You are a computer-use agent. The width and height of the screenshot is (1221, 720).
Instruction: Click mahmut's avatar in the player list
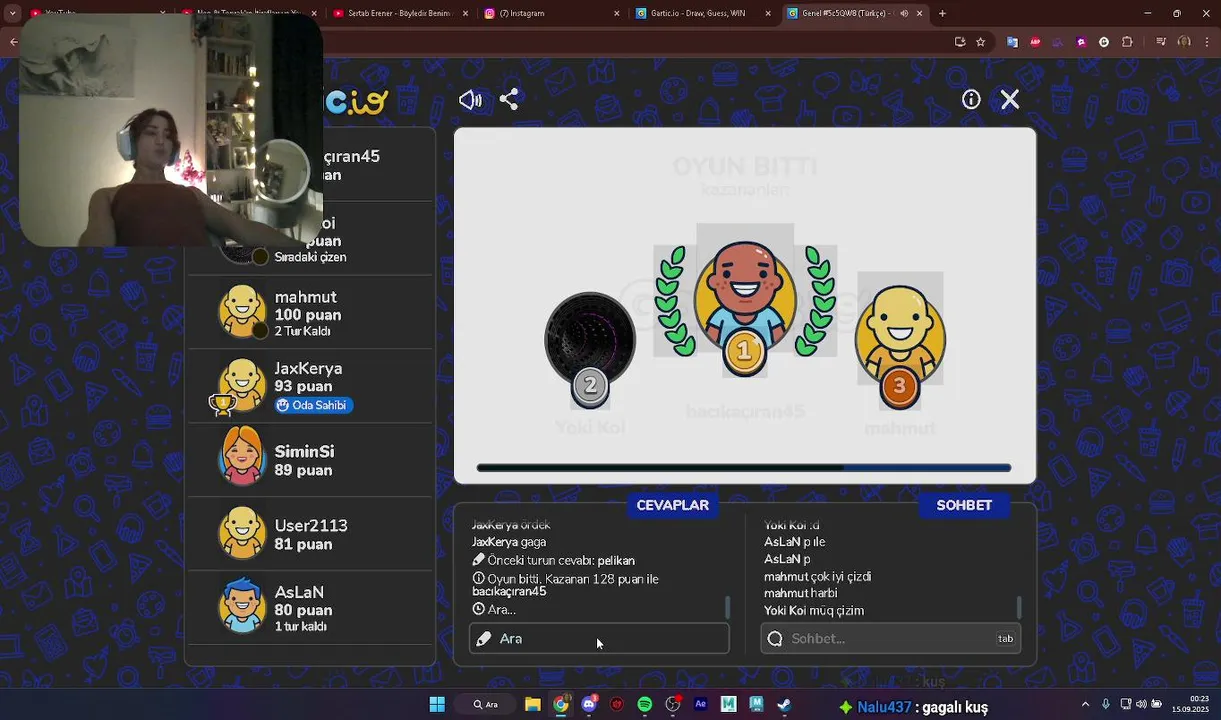242,311
